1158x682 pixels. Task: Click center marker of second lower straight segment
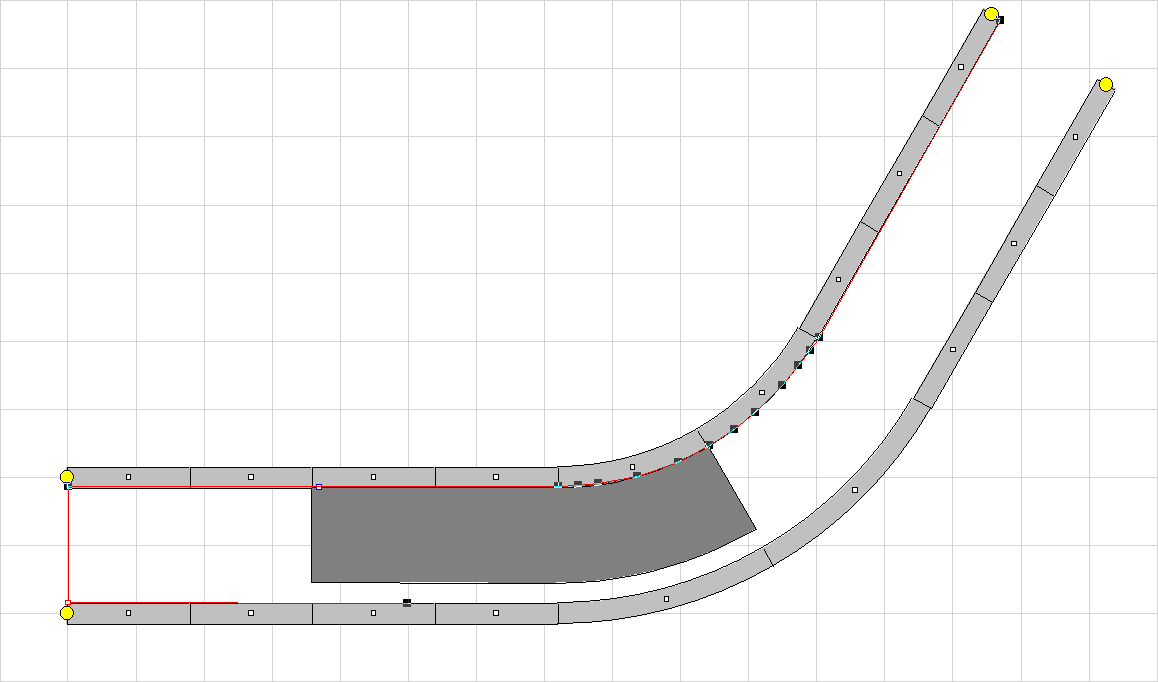[251, 613]
